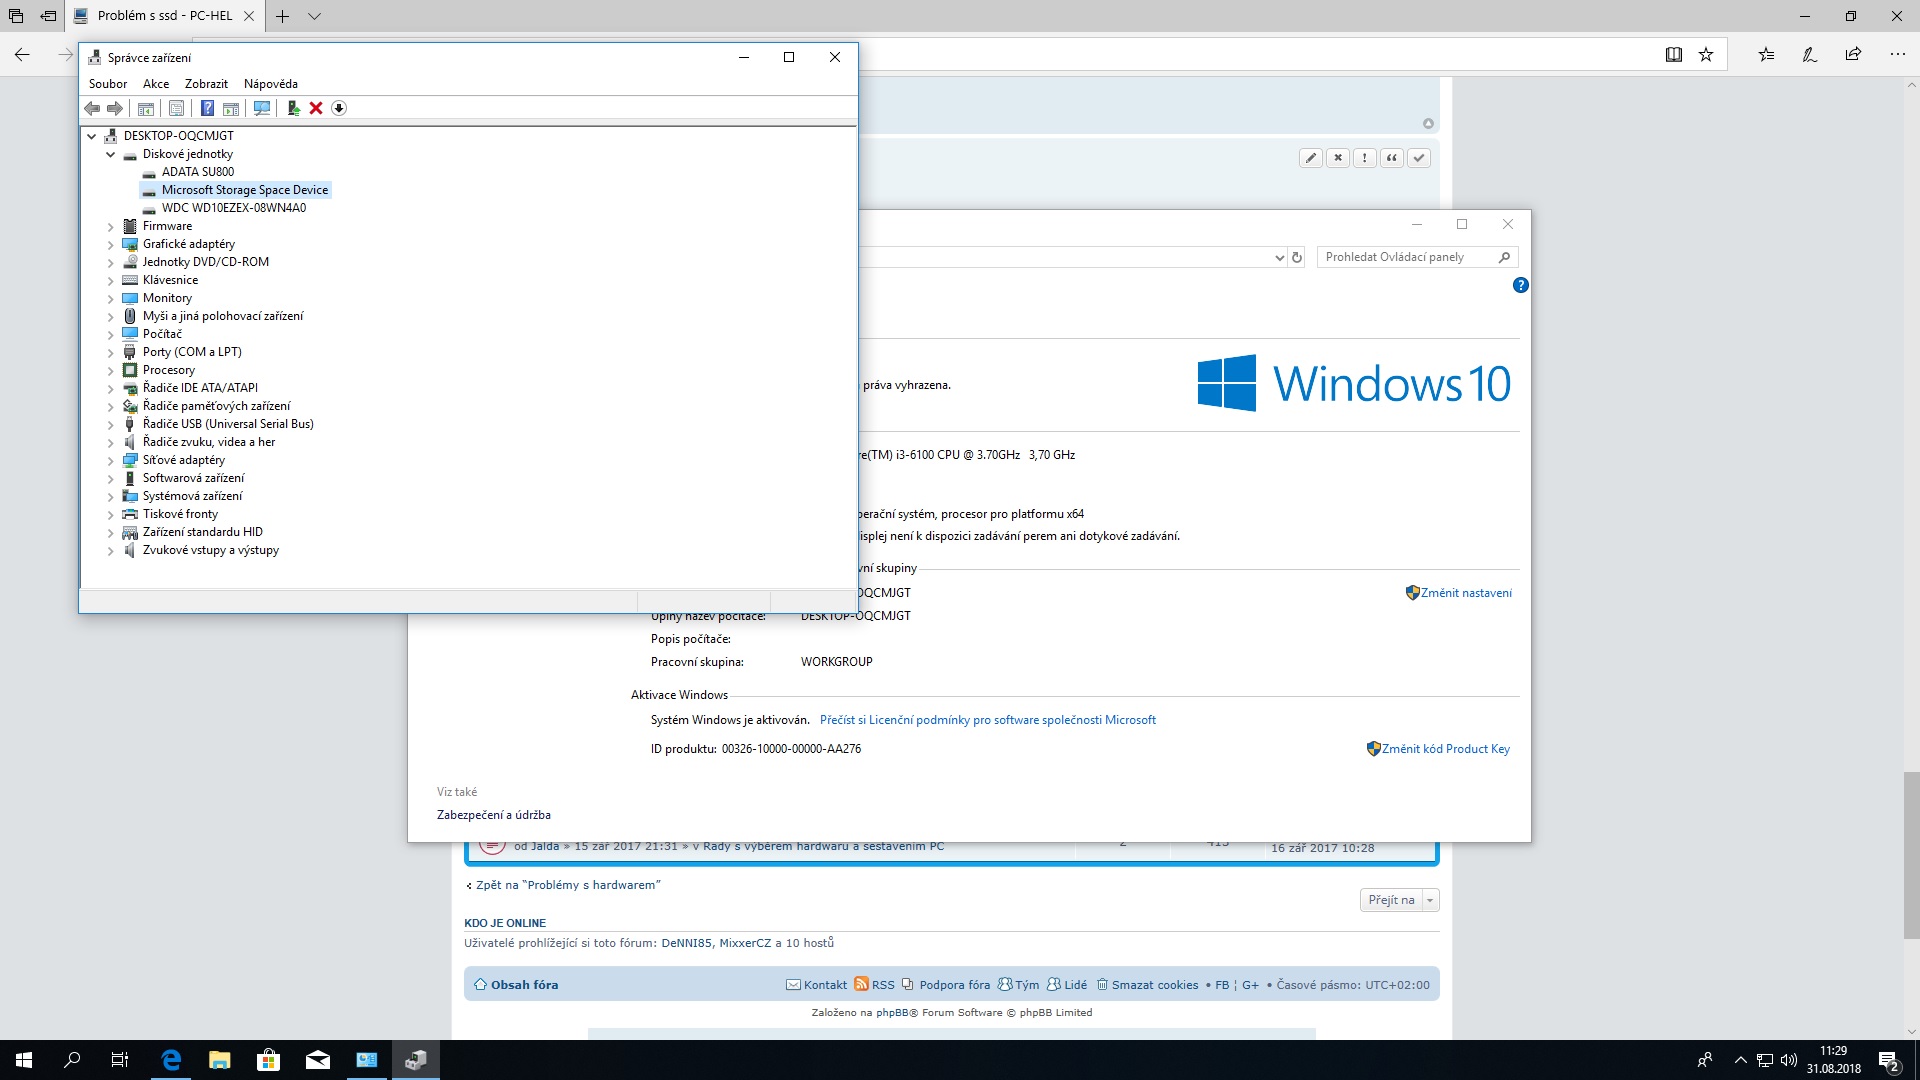Click the Prohledat Ovládací panely search field

1405,257
